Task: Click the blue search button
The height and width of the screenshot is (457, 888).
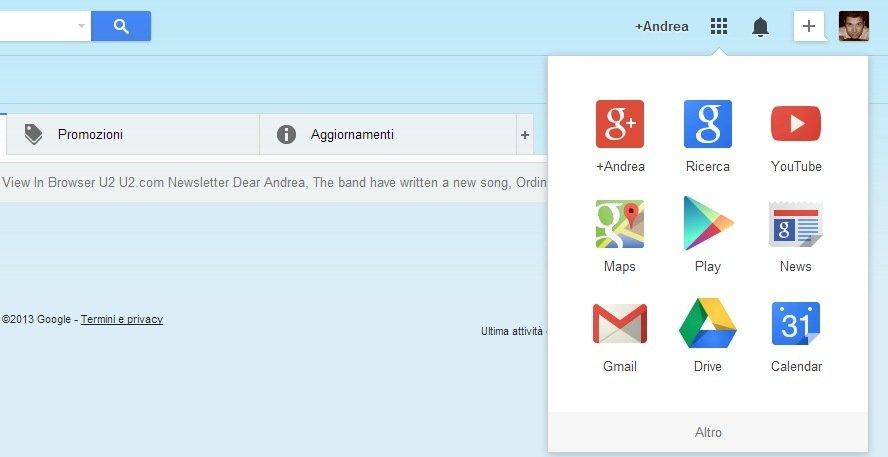Action: (x=121, y=26)
